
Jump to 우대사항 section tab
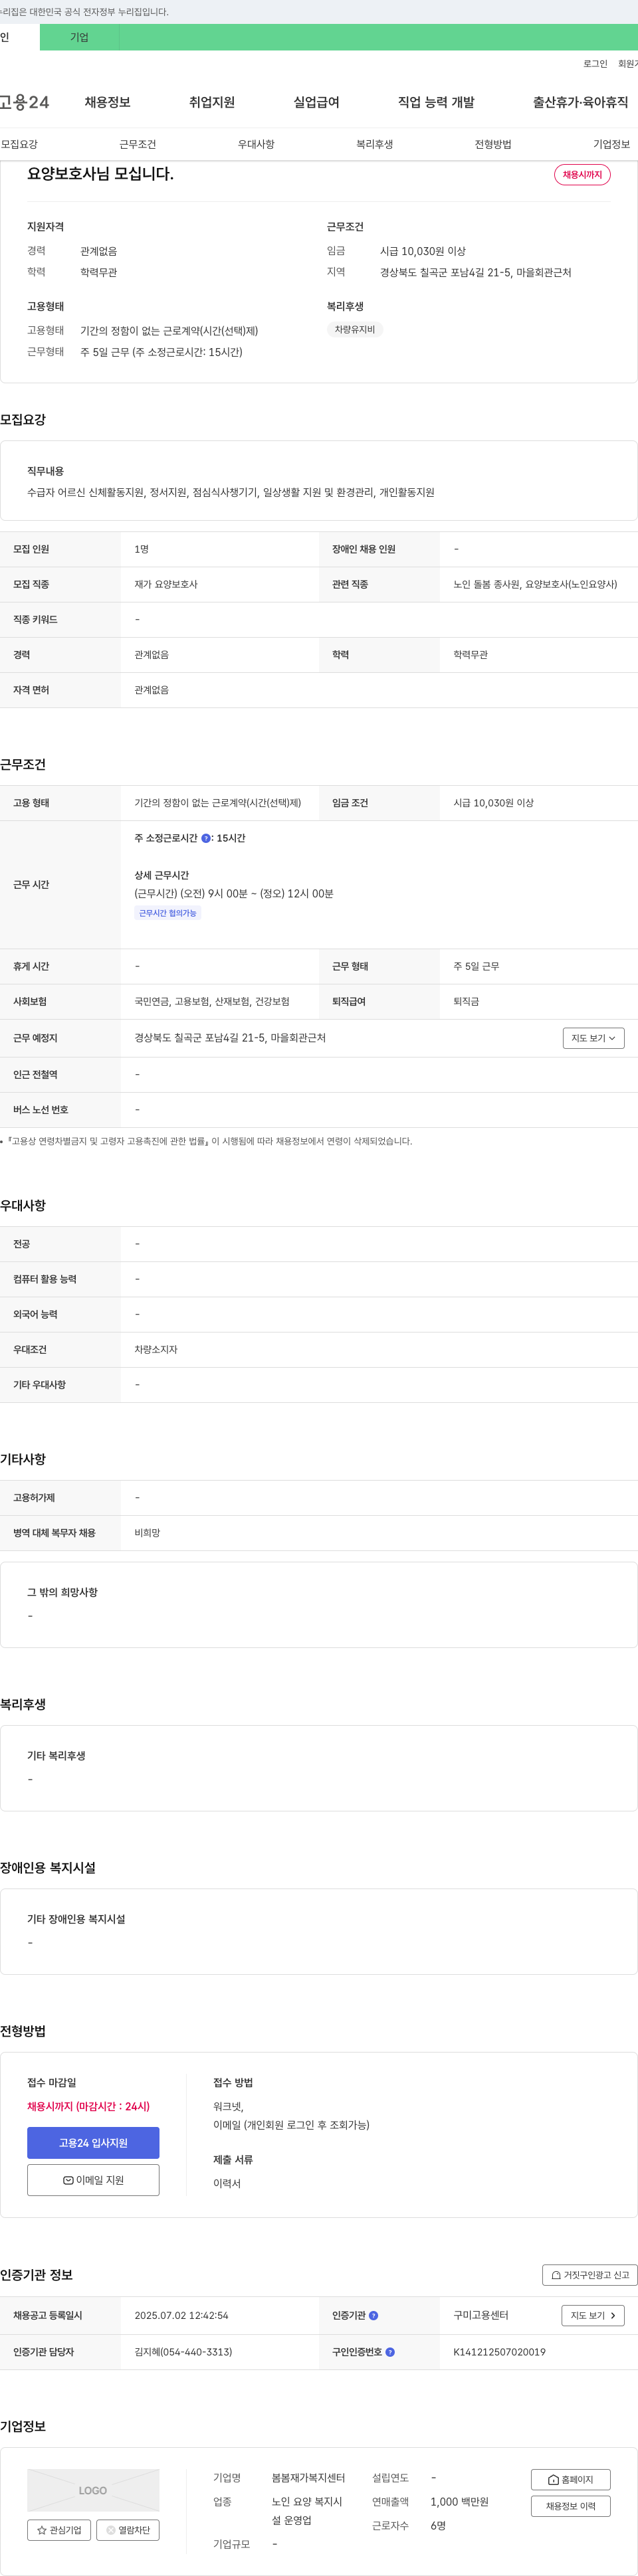[256, 144]
